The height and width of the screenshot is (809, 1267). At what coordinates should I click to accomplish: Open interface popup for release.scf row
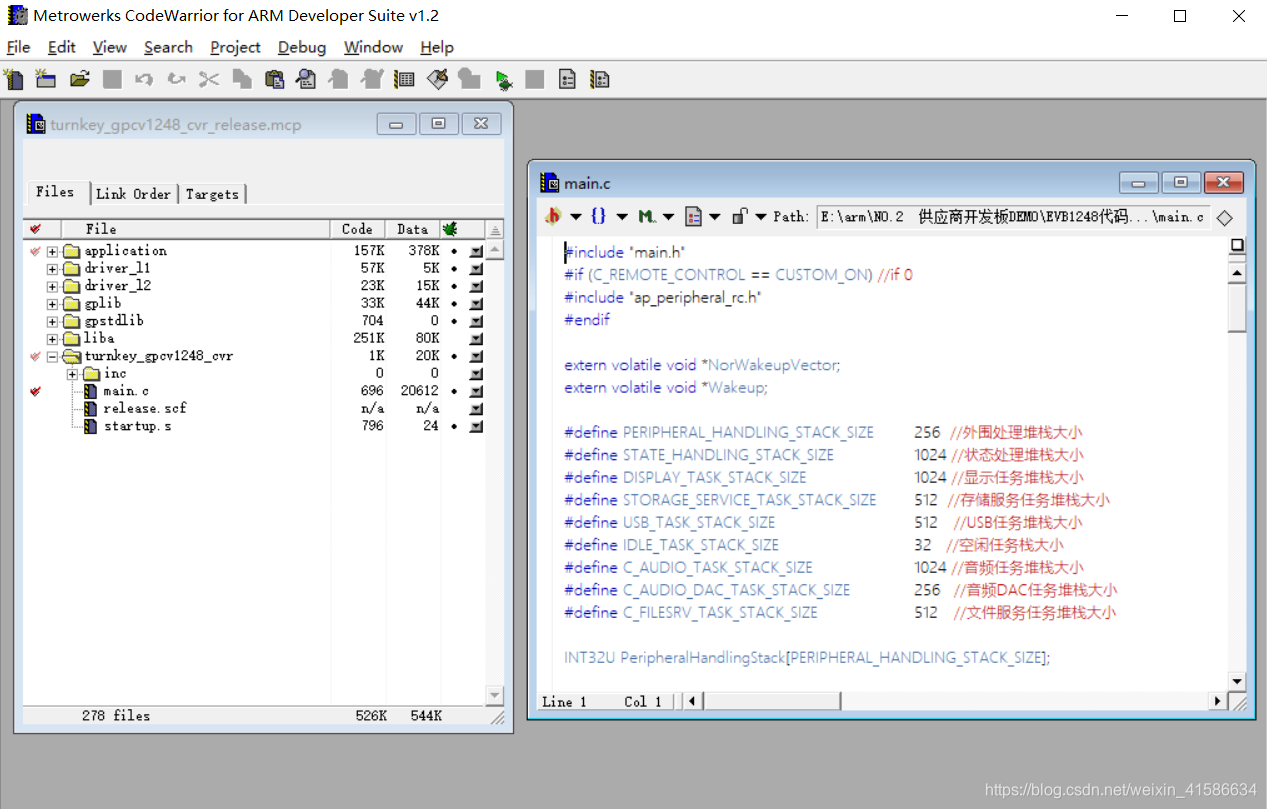(476, 408)
